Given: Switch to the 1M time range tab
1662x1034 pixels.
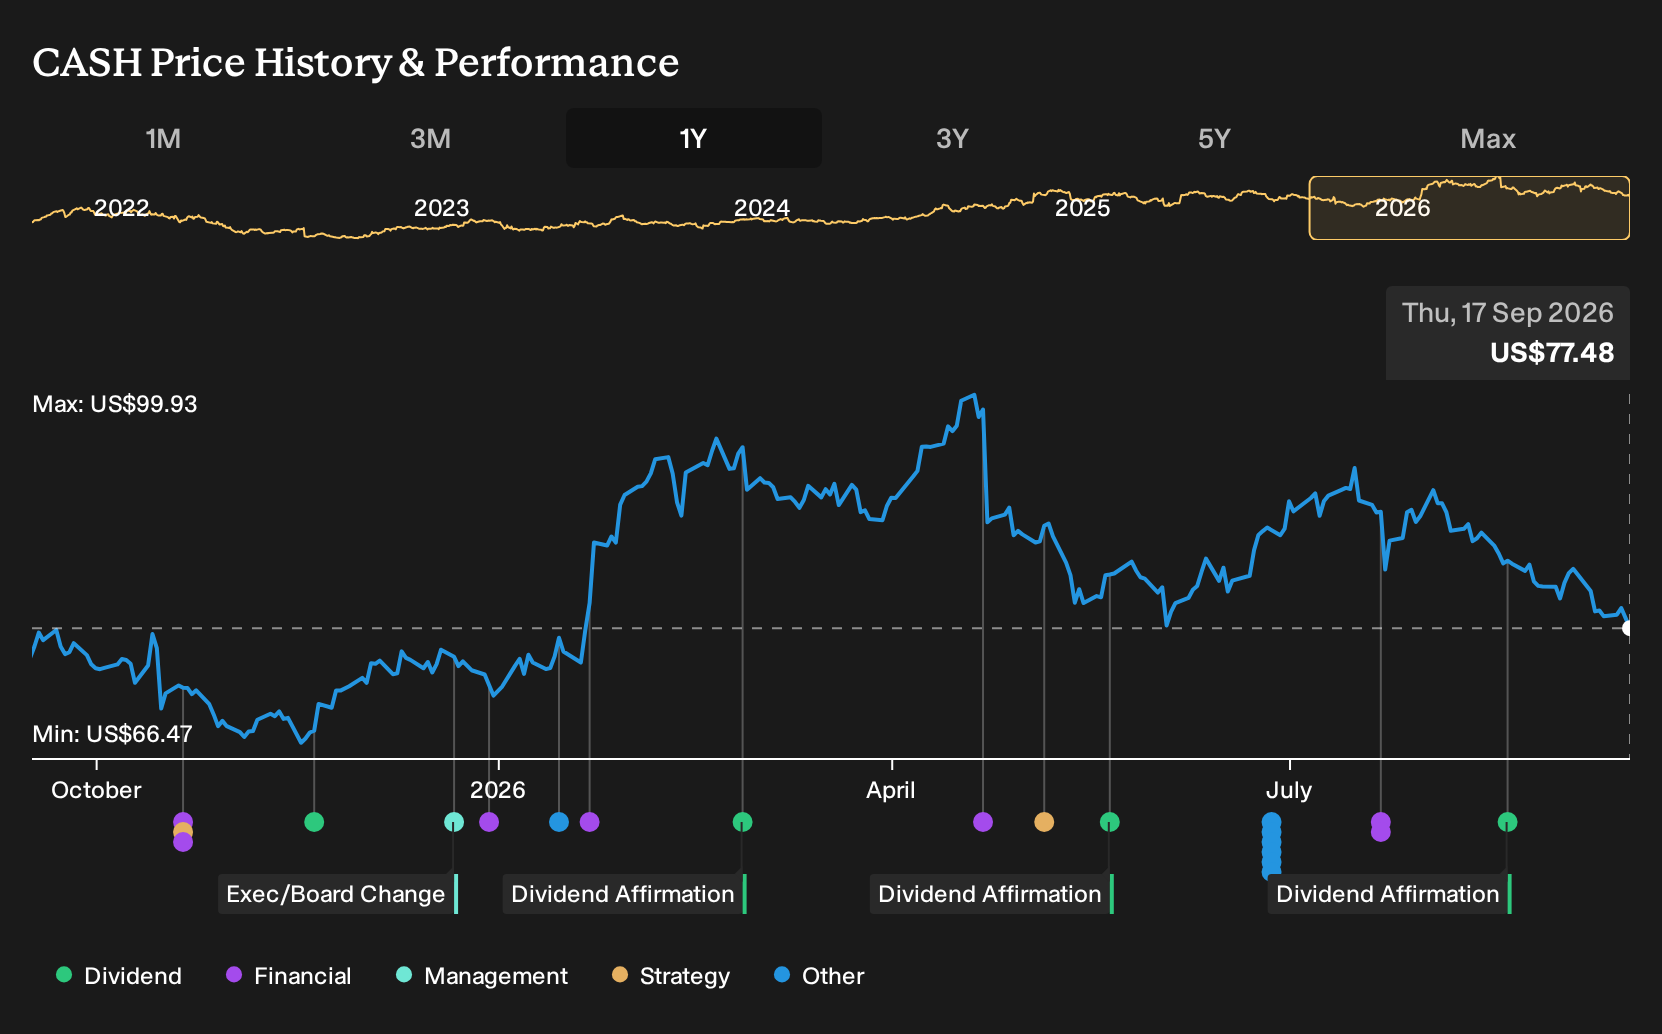Looking at the screenshot, I should 163,139.
